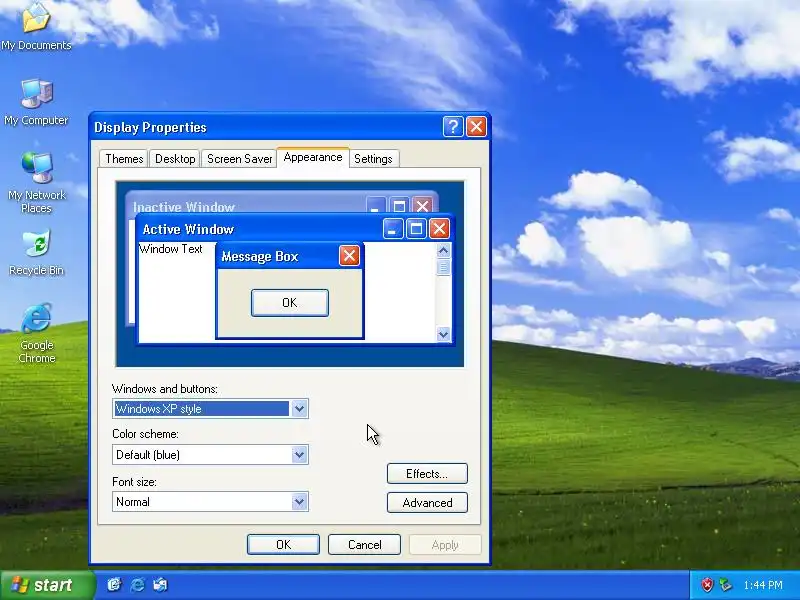Click the Cancel button
Viewport: 800px width, 600px height.
(x=364, y=544)
